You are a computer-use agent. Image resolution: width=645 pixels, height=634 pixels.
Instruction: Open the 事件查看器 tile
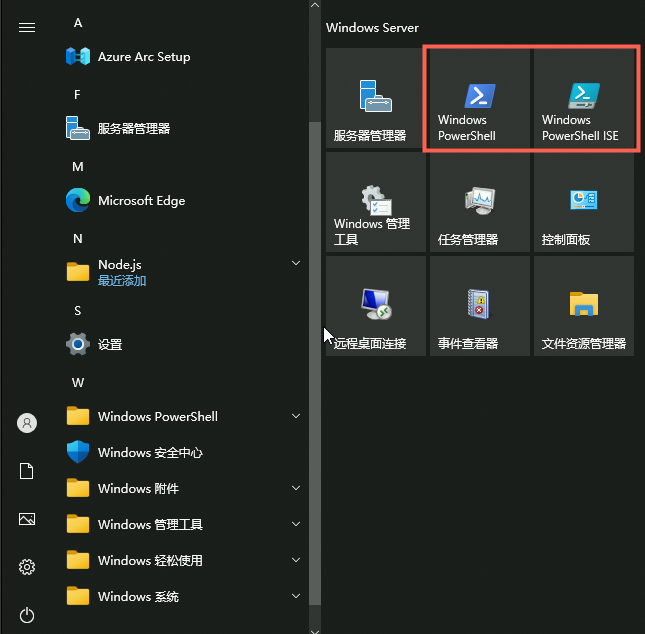pyautogui.click(x=480, y=306)
